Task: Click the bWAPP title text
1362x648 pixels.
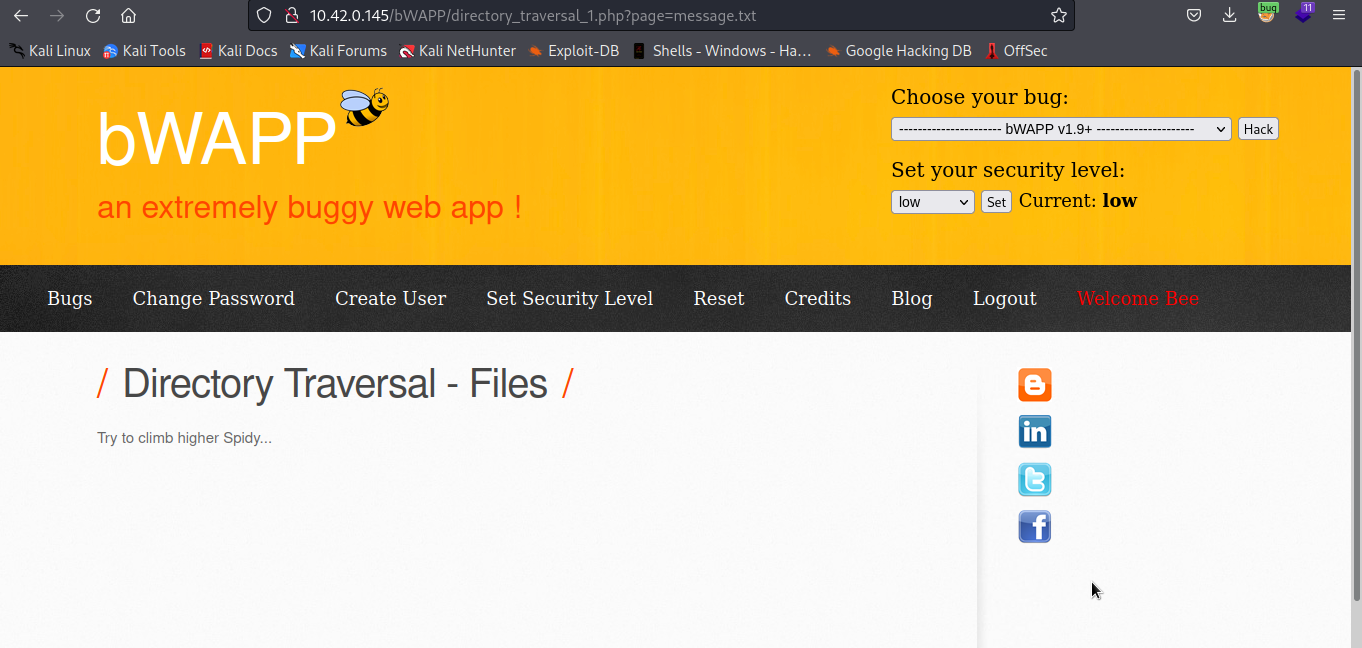Action: point(216,139)
